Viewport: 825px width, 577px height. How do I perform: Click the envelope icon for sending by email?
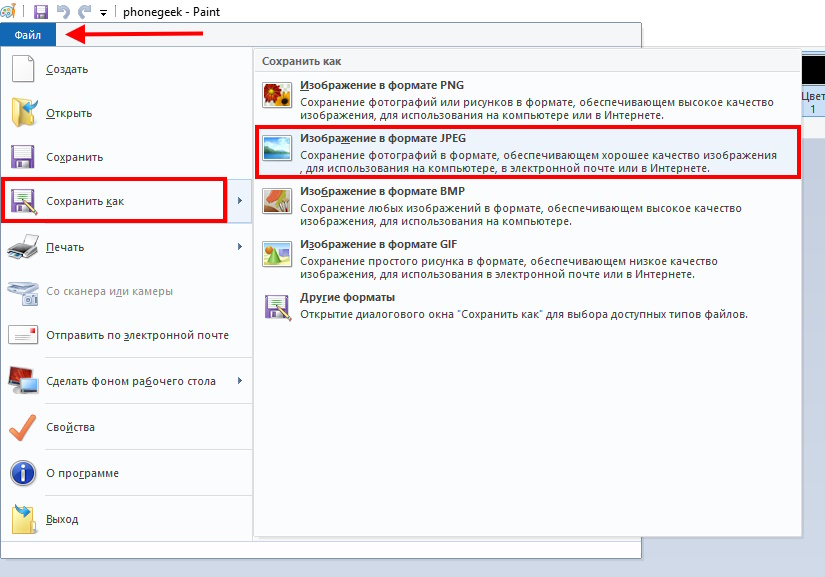pyautogui.click(x=23, y=335)
